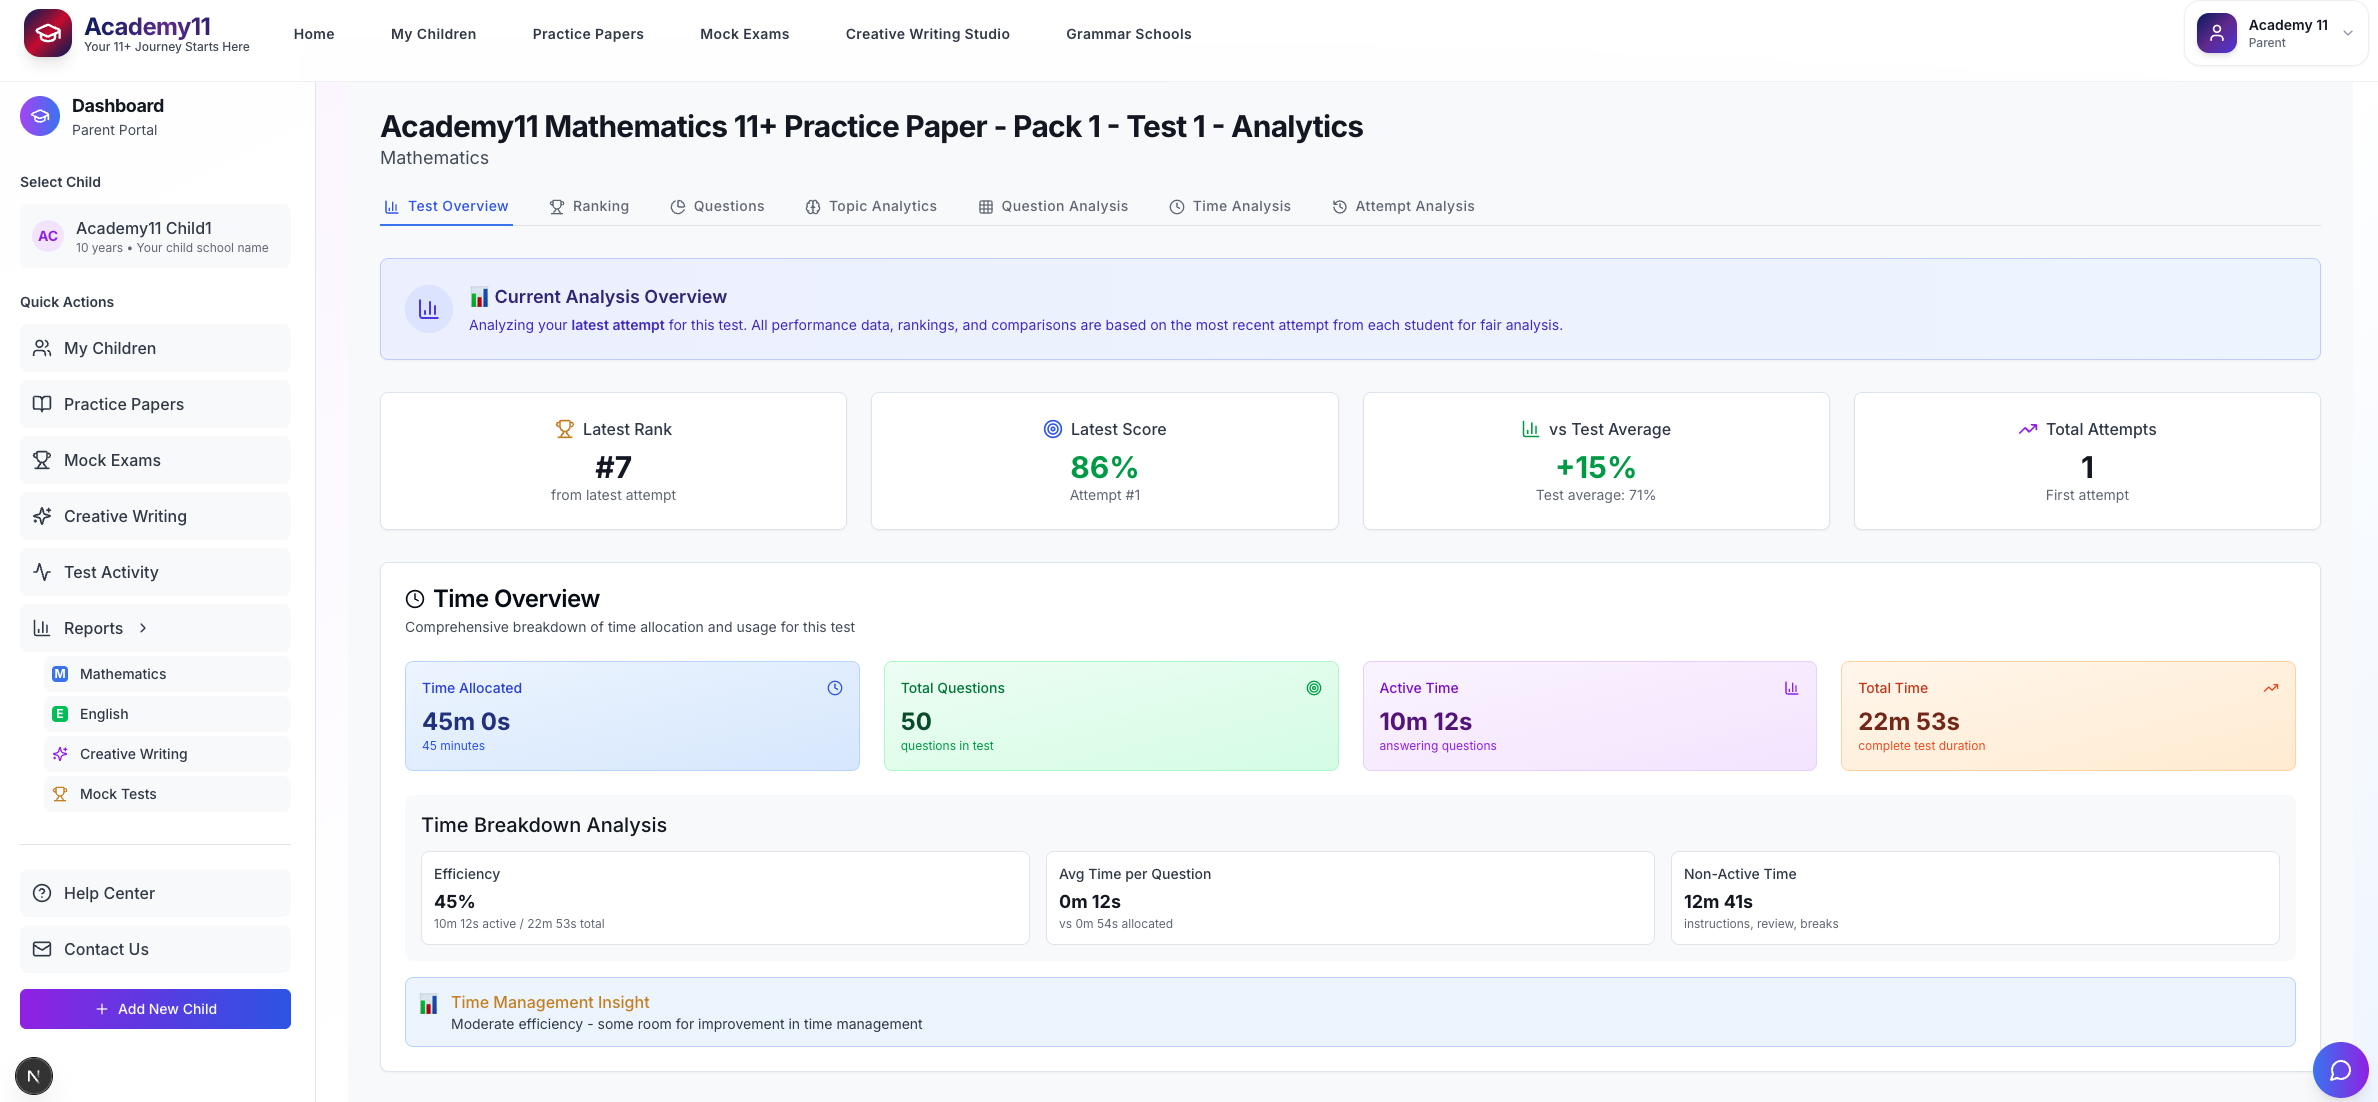Click the Dashboard avatar icon in sidebar
Viewport: 2378px width, 1102px height.
[x=40, y=116]
